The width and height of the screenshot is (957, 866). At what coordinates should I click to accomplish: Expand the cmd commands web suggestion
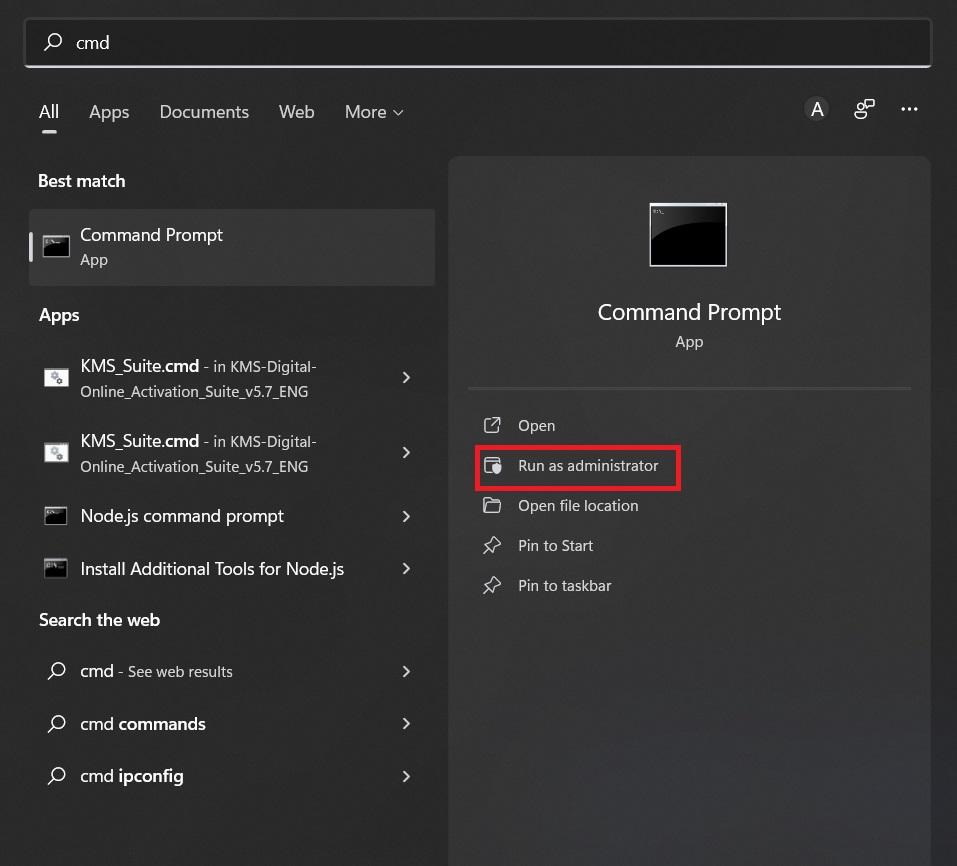[406, 723]
